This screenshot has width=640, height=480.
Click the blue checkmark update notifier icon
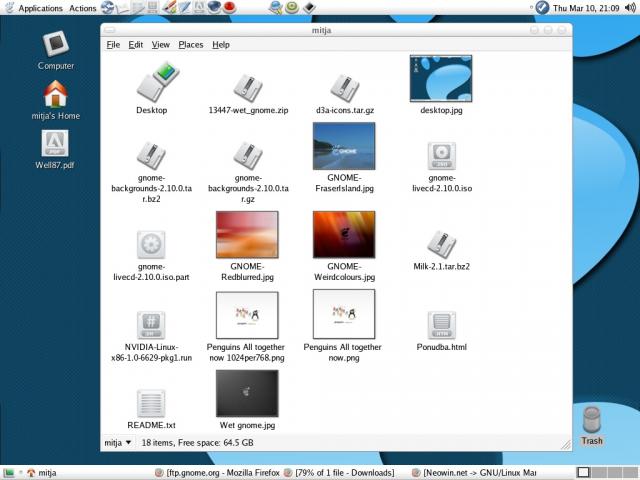coord(542,7)
